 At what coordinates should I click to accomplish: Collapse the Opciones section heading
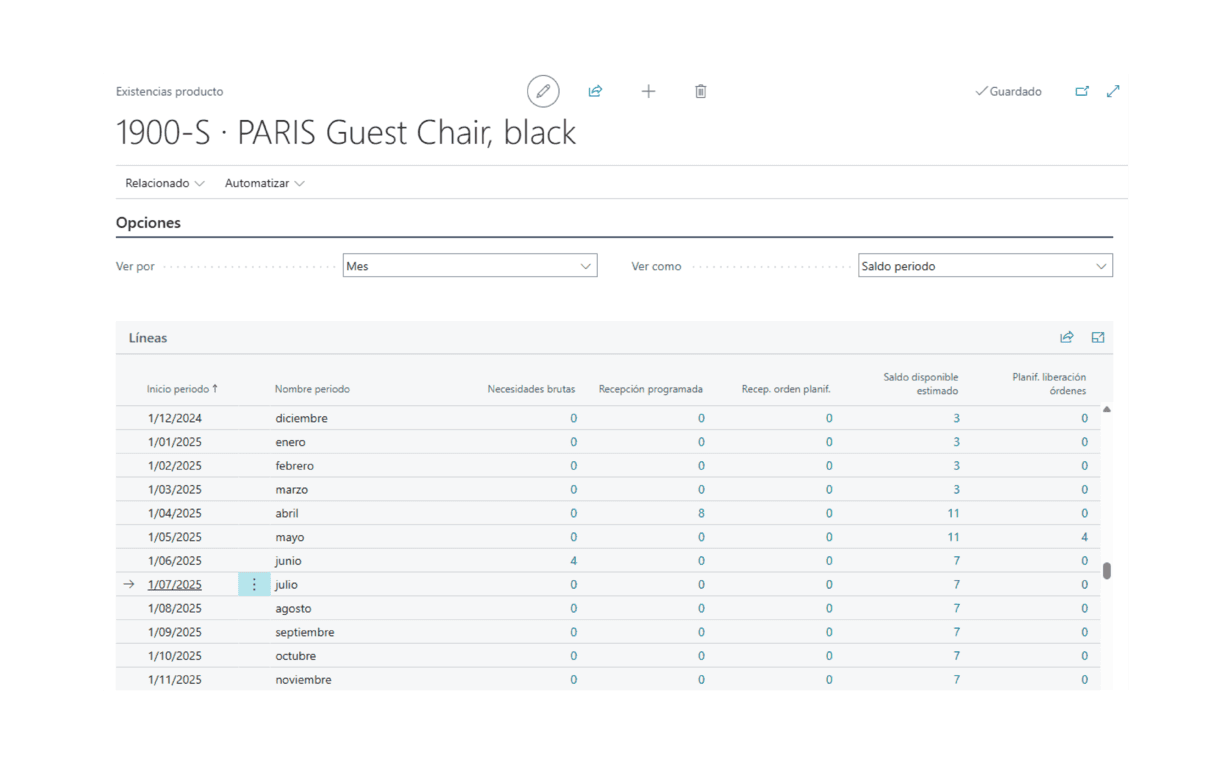pyautogui.click(x=148, y=223)
